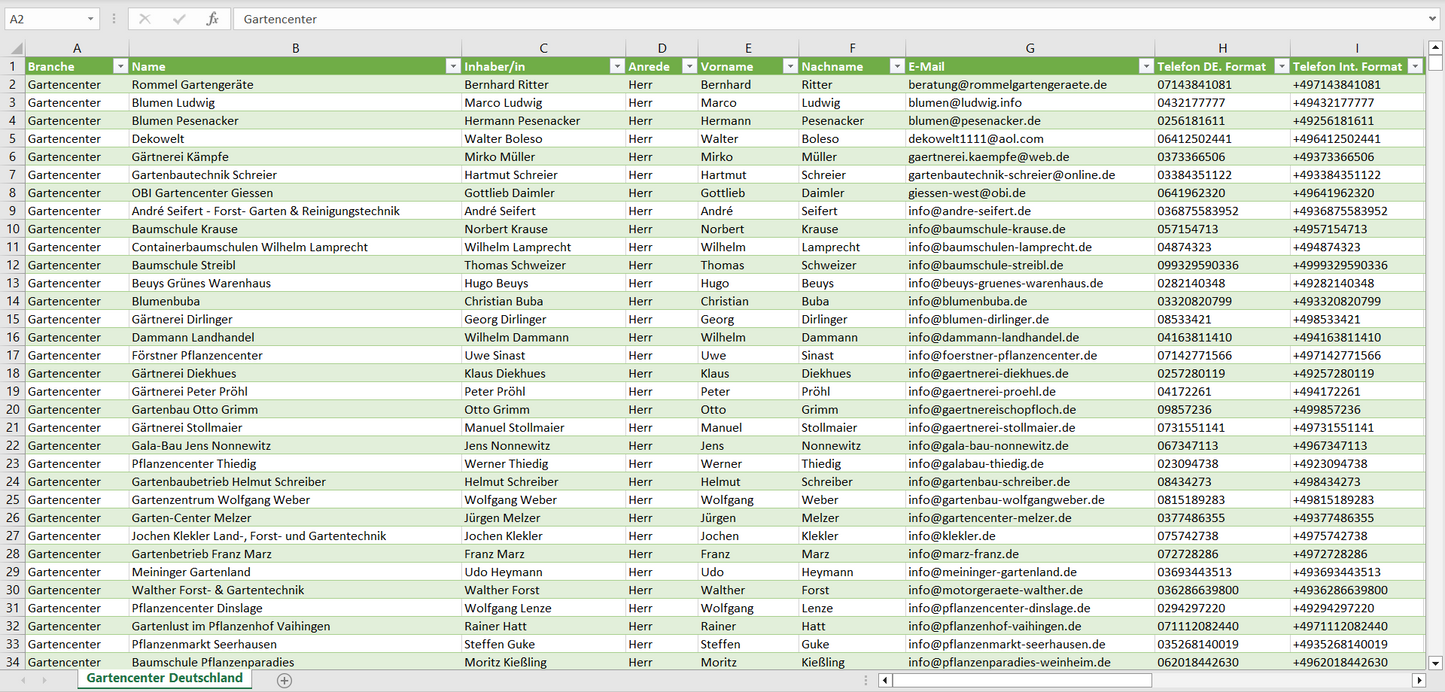Viewport: 1445px width, 692px height.
Task: Click the vertical scrollbar down arrow
Action: pyautogui.click(x=1436, y=662)
